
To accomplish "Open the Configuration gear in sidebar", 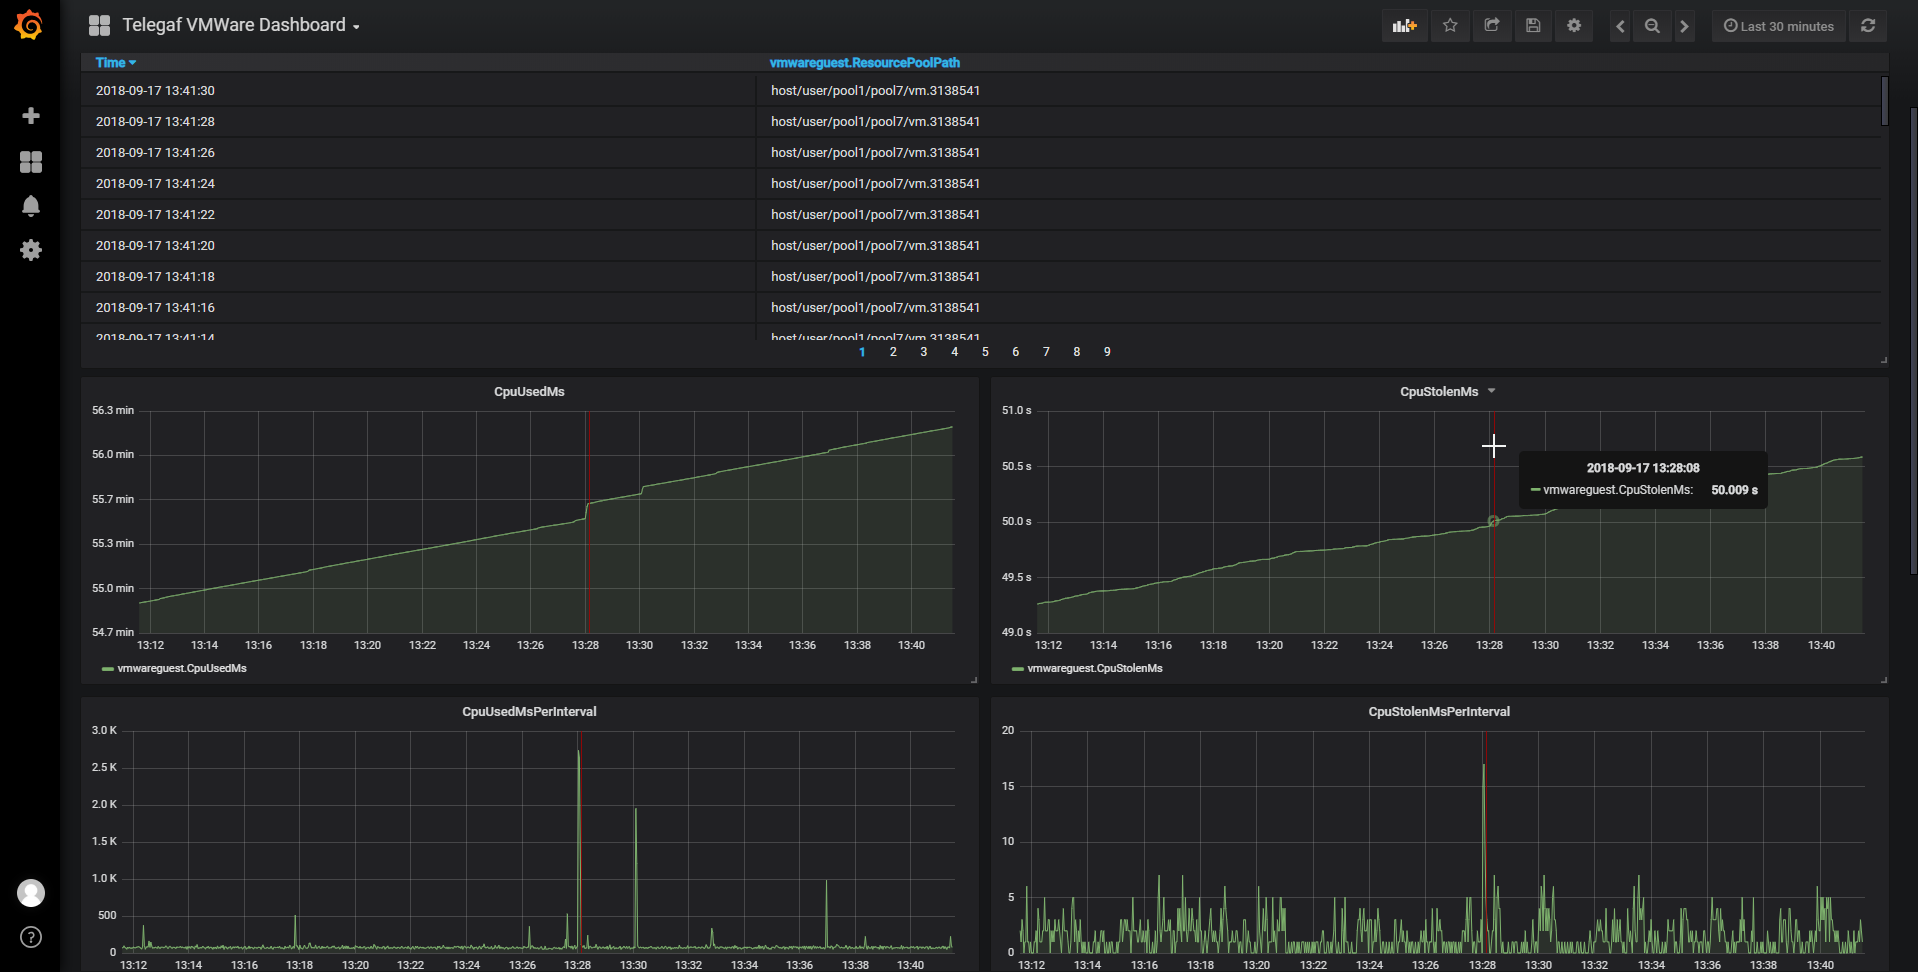I will [31, 250].
